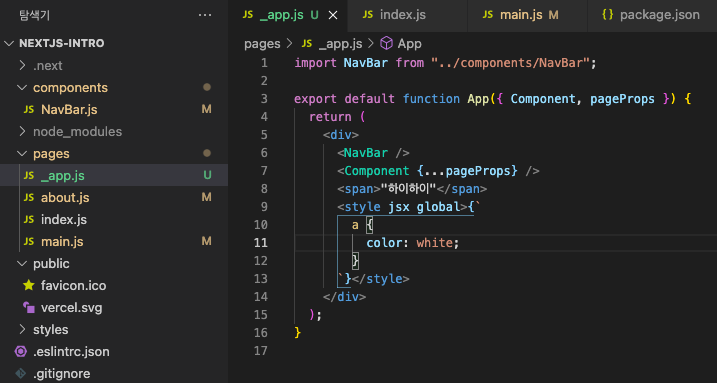Click the pages breadcrumb segment
The width and height of the screenshot is (717, 383).
click(x=262, y=44)
